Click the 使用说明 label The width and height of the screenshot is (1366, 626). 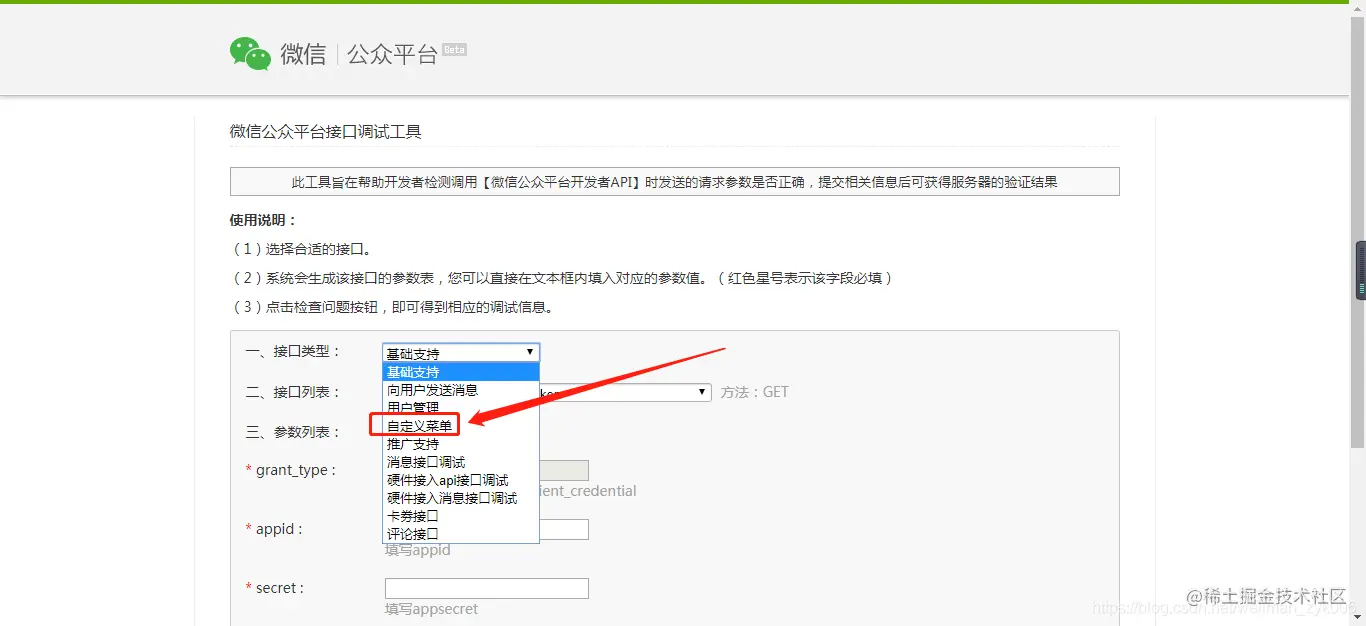pos(263,220)
